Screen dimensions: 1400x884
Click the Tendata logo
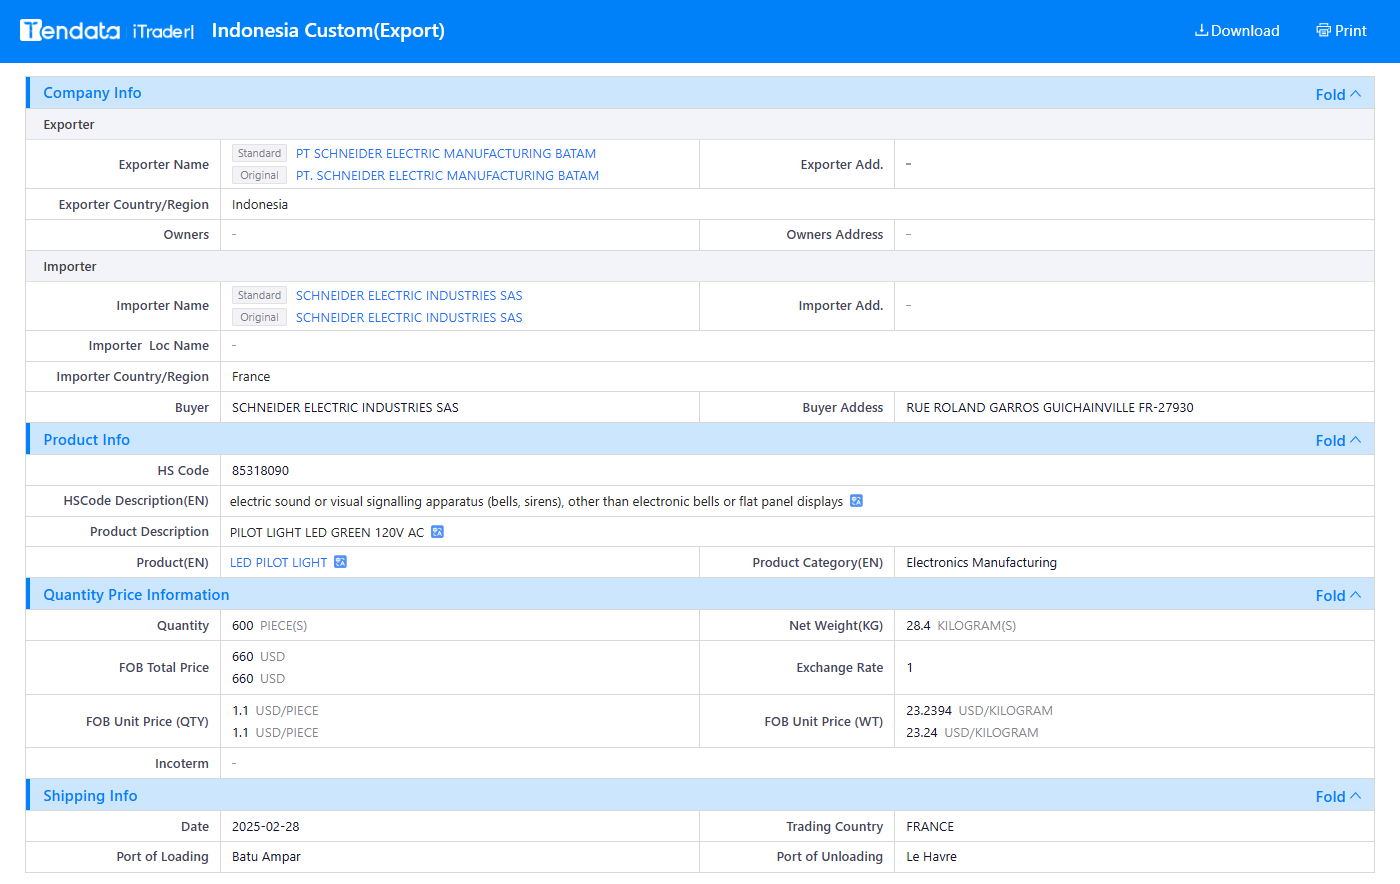70,30
